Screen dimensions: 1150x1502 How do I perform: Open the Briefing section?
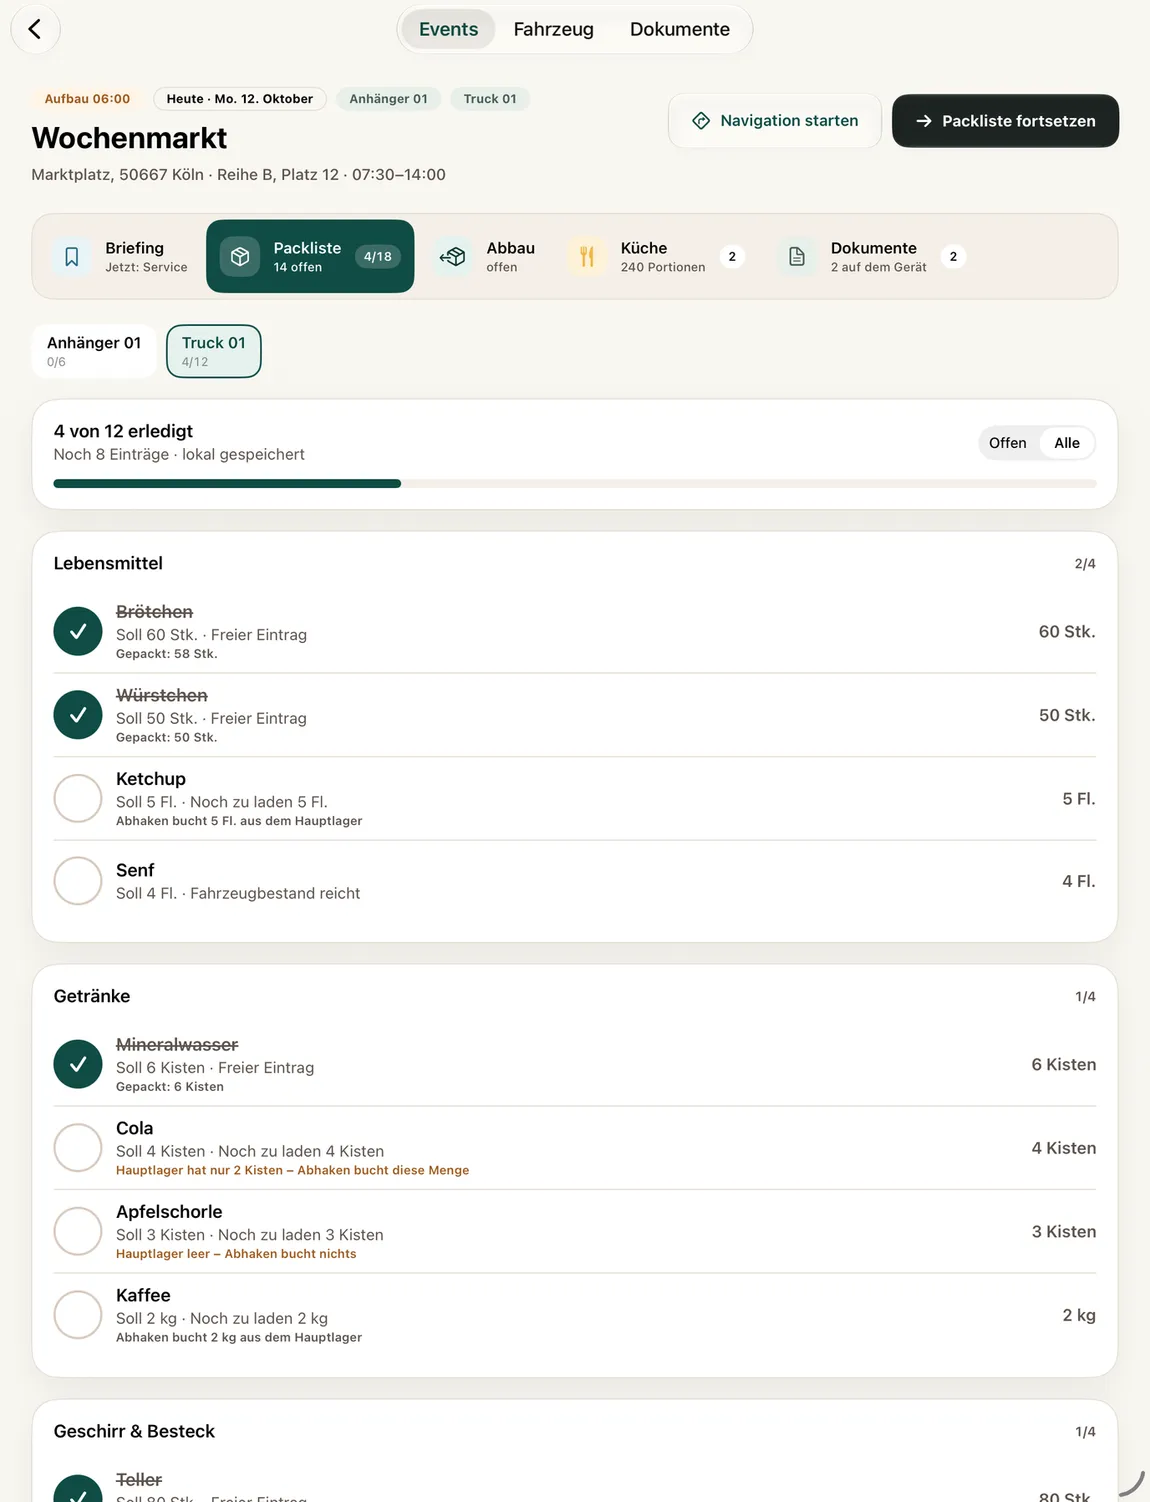(x=120, y=257)
